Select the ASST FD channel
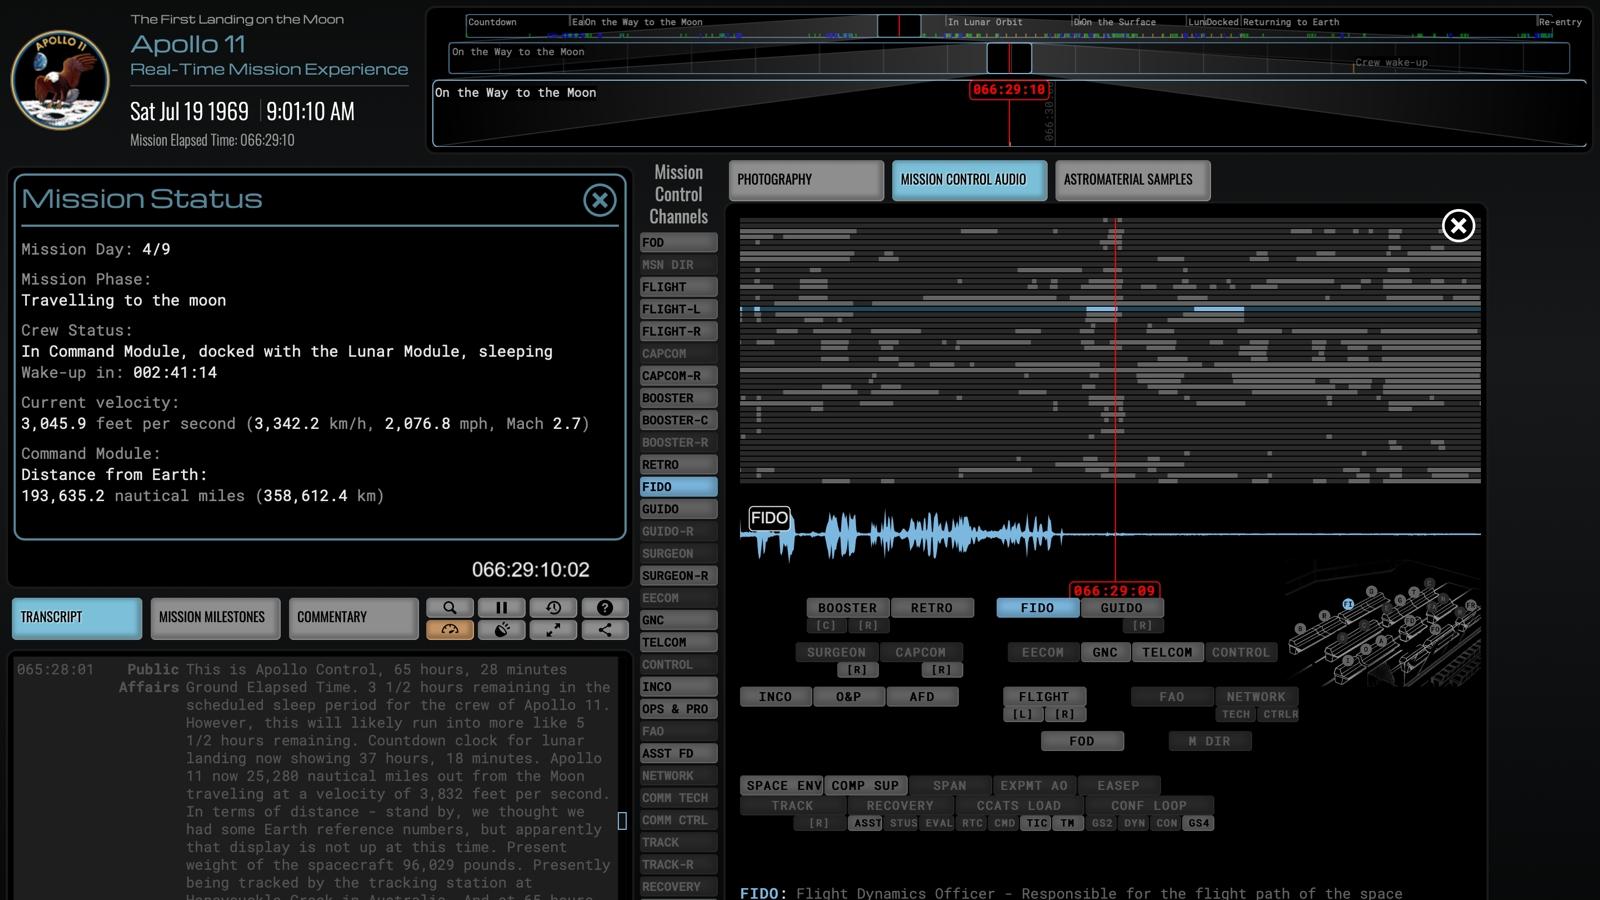1600x900 pixels. pyautogui.click(x=679, y=753)
